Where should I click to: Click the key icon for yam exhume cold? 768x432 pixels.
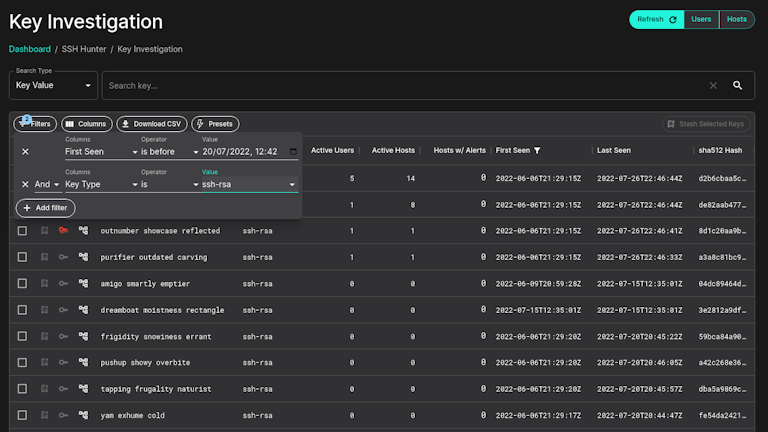pyautogui.click(x=63, y=415)
